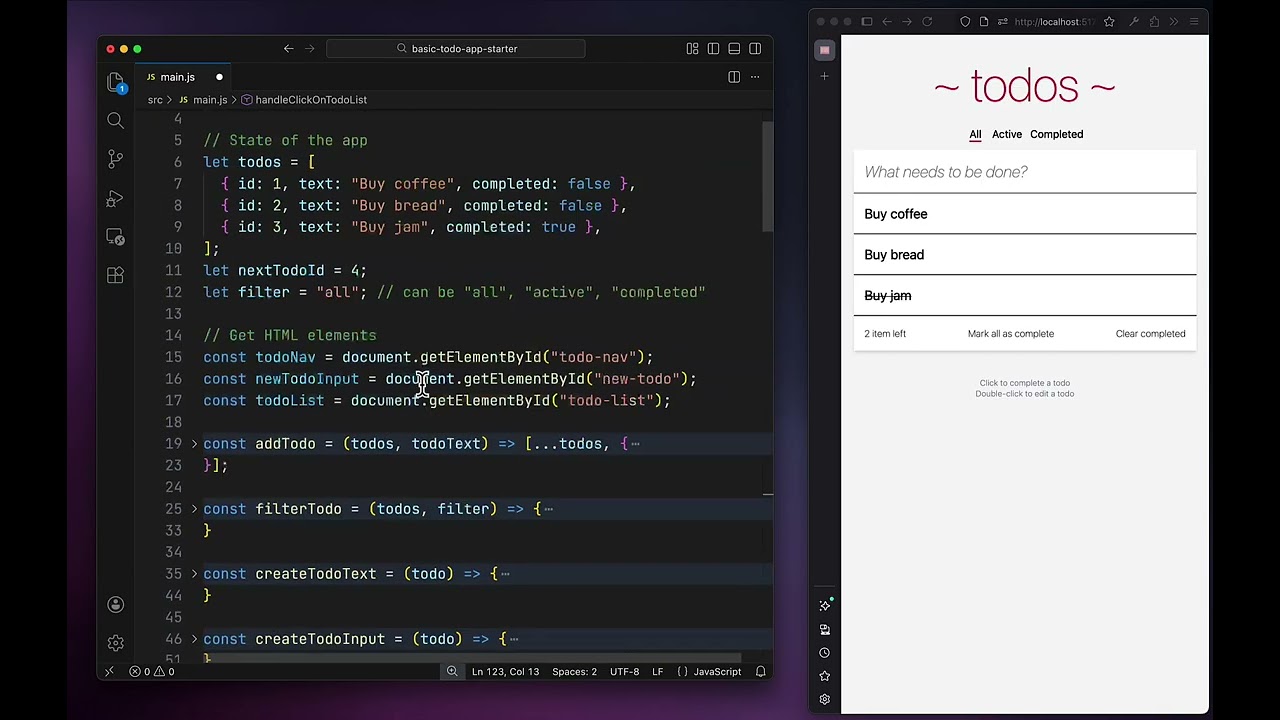Toggle the browser sidebar panel icon
Viewport: 1280px width, 720px height.
tap(867, 22)
